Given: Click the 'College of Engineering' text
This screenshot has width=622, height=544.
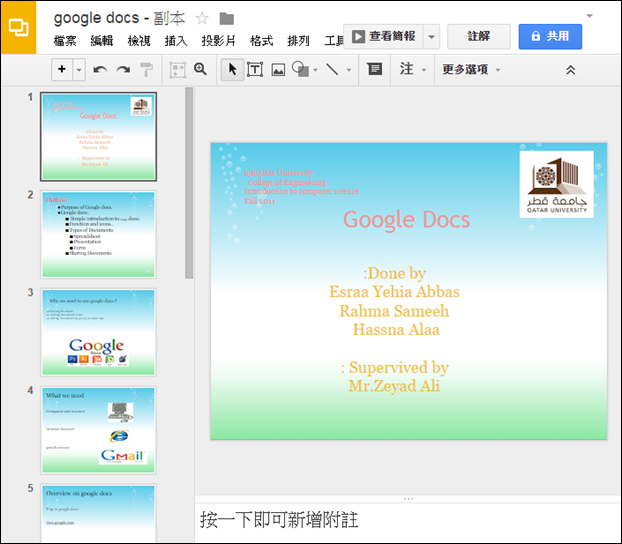Looking at the screenshot, I should coord(287,182).
